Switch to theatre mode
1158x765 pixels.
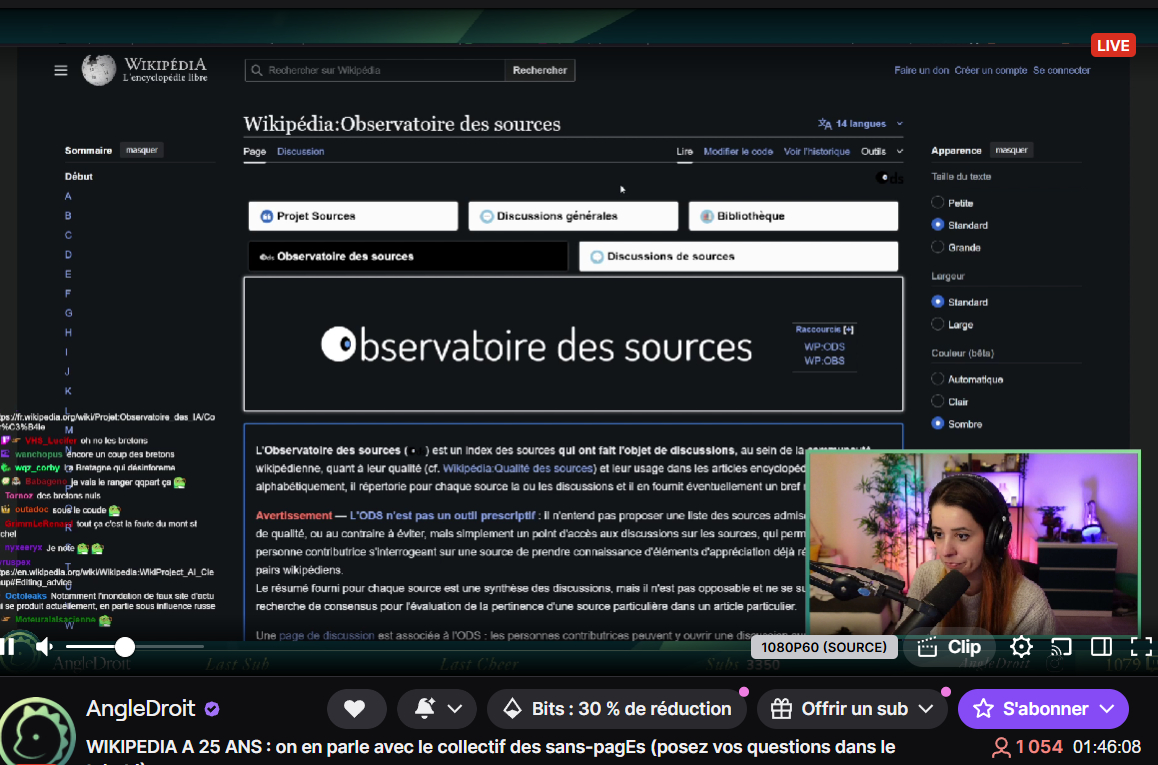tap(1101, 647)
